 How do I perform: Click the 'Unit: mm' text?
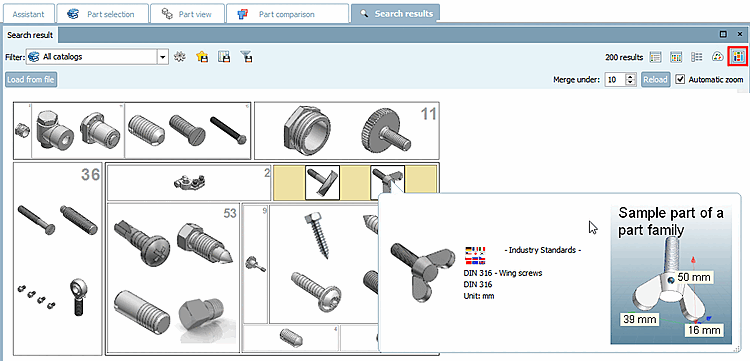pos(479,296)
